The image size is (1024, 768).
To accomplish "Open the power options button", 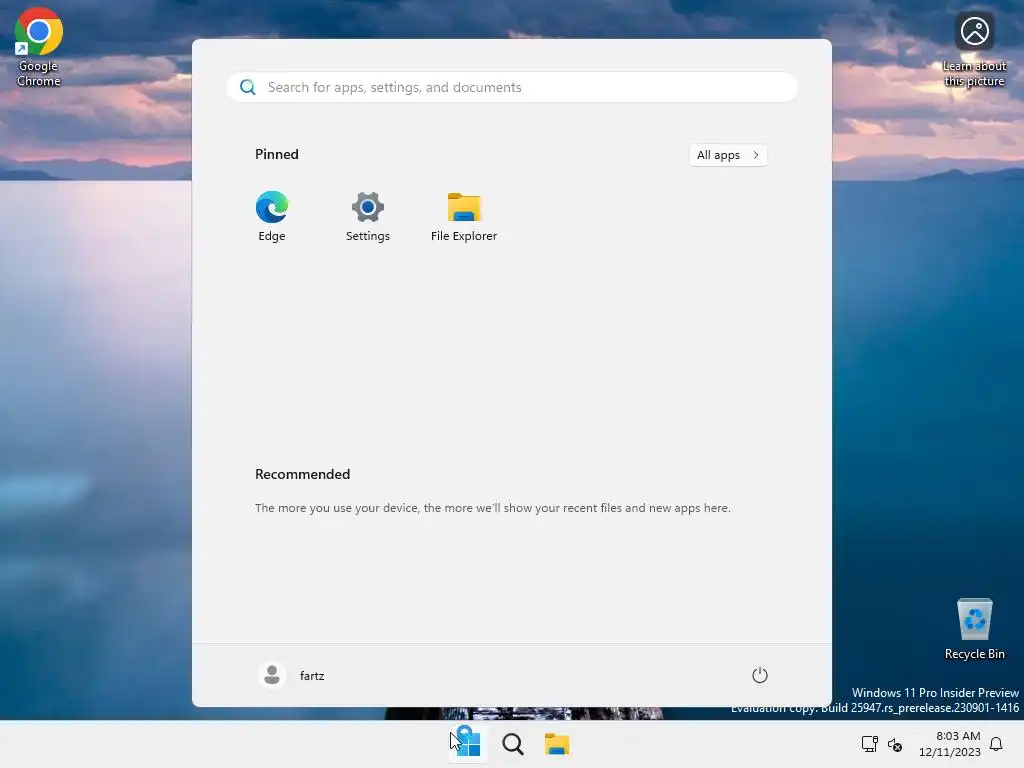I will [760, 675].
